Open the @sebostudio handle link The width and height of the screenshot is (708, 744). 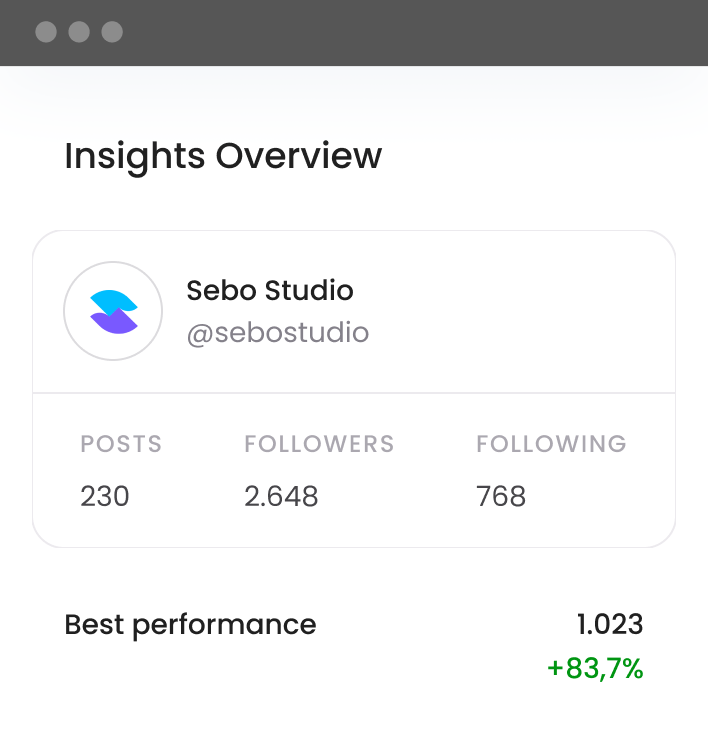(278, 333)
